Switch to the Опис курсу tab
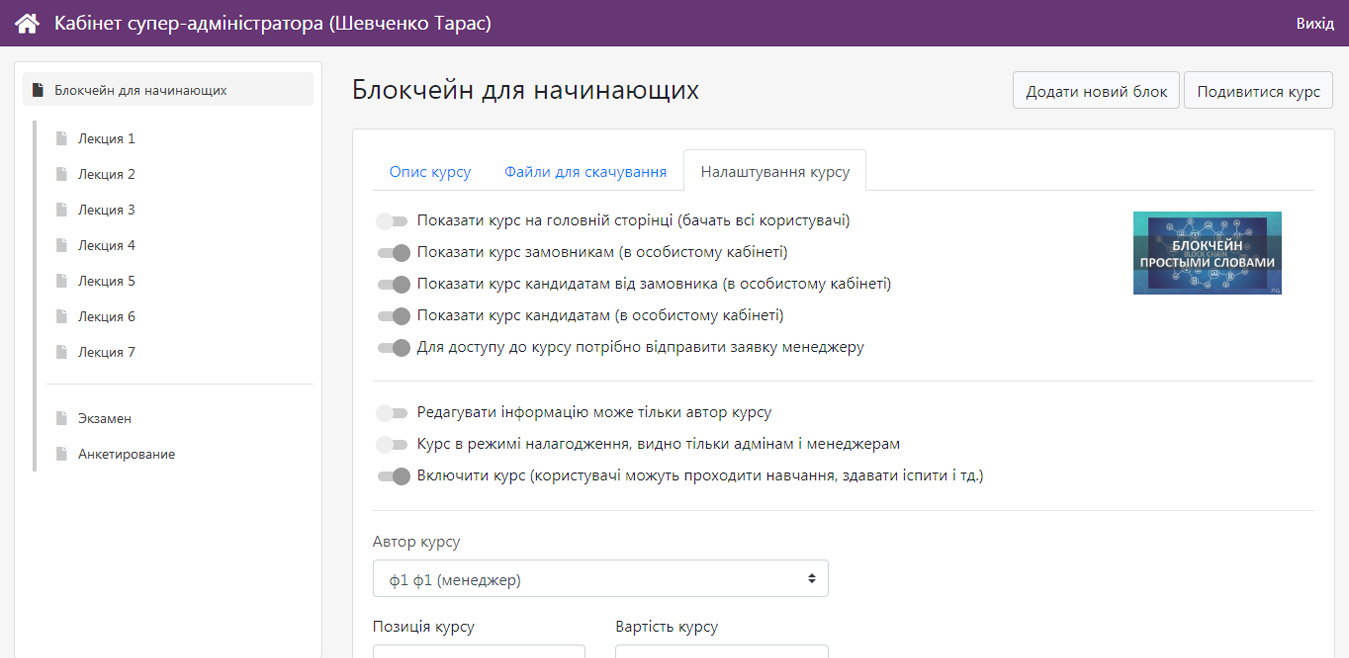The image size is (1349, 658). point(430,172)
